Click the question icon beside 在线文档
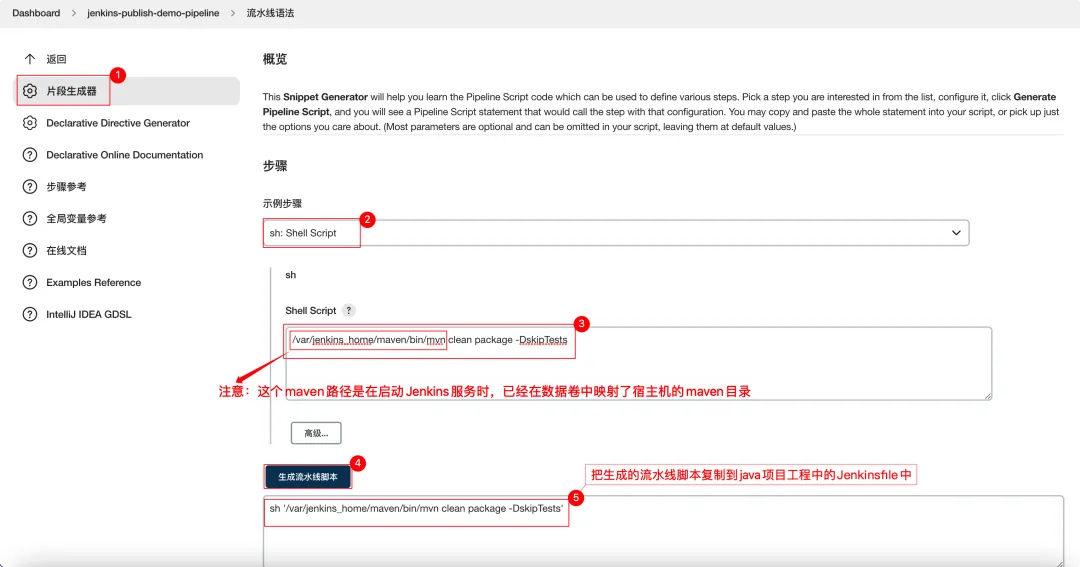 point(30,251)
